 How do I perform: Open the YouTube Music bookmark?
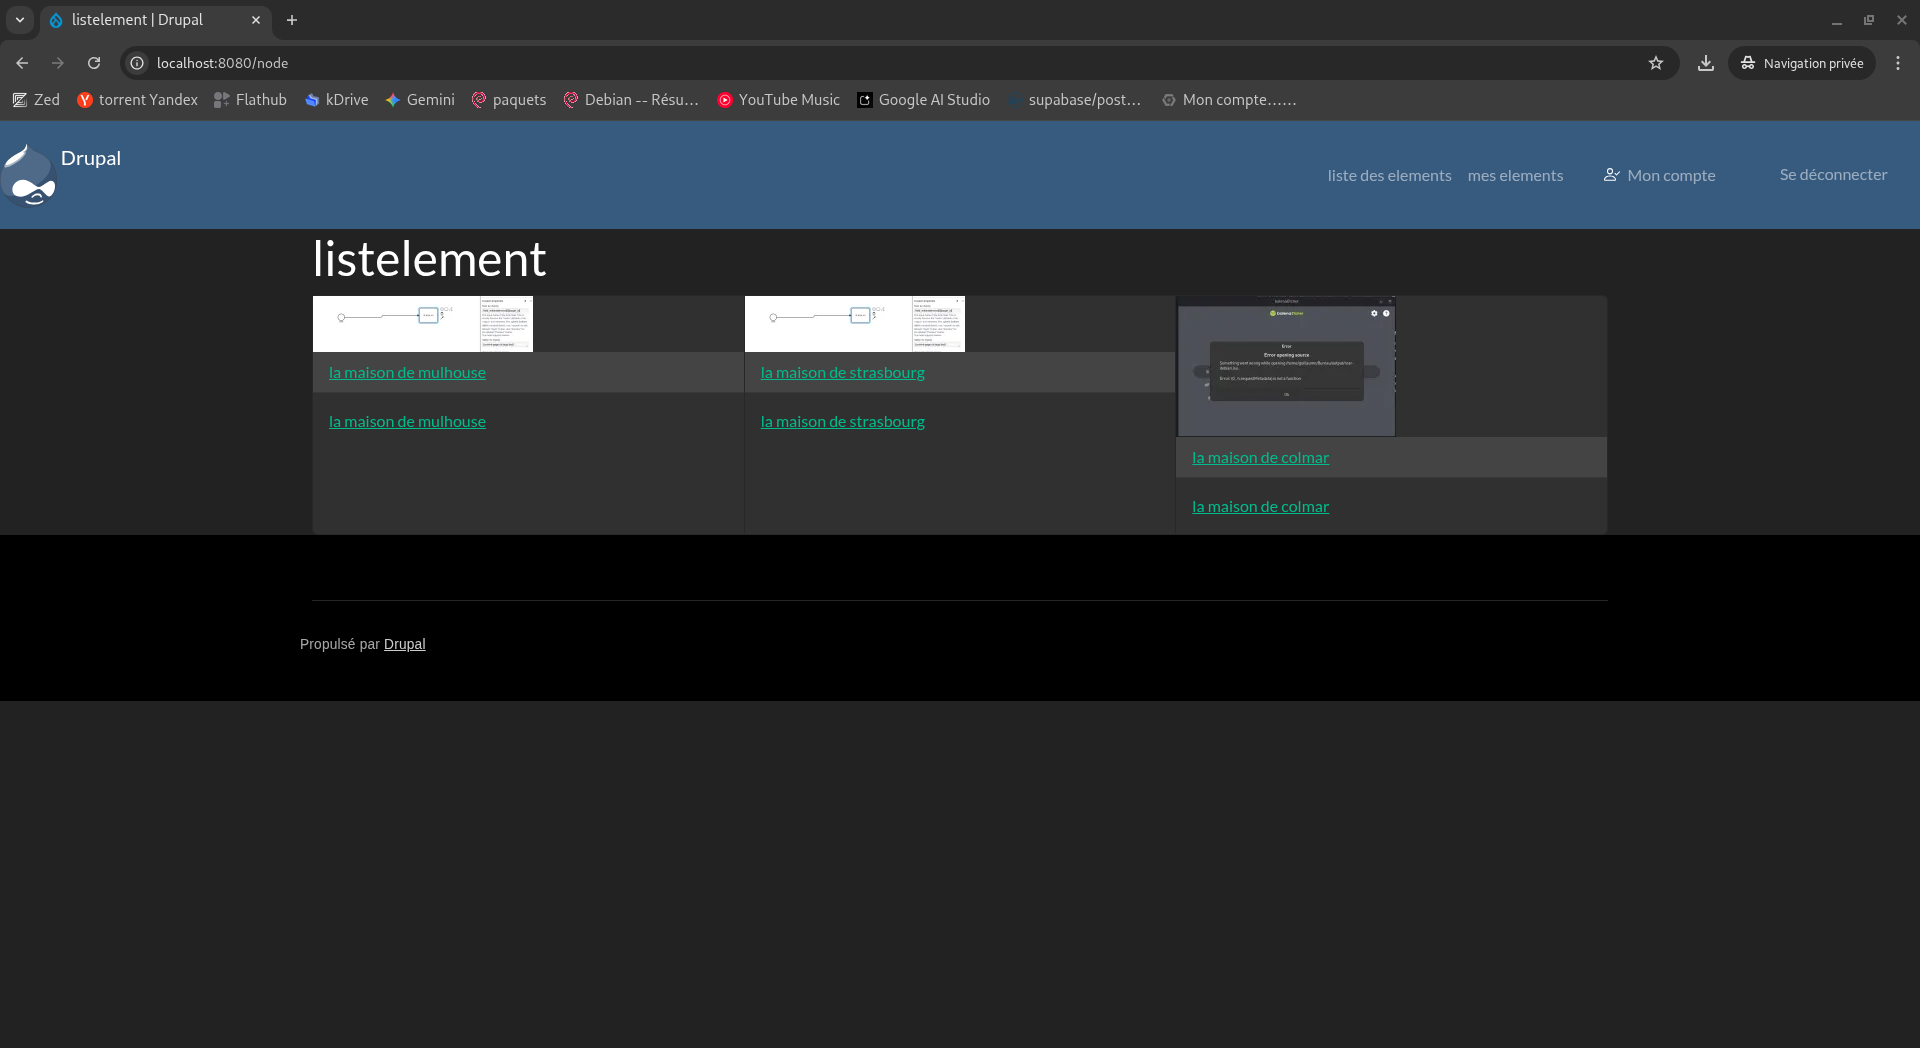point(778,100)
